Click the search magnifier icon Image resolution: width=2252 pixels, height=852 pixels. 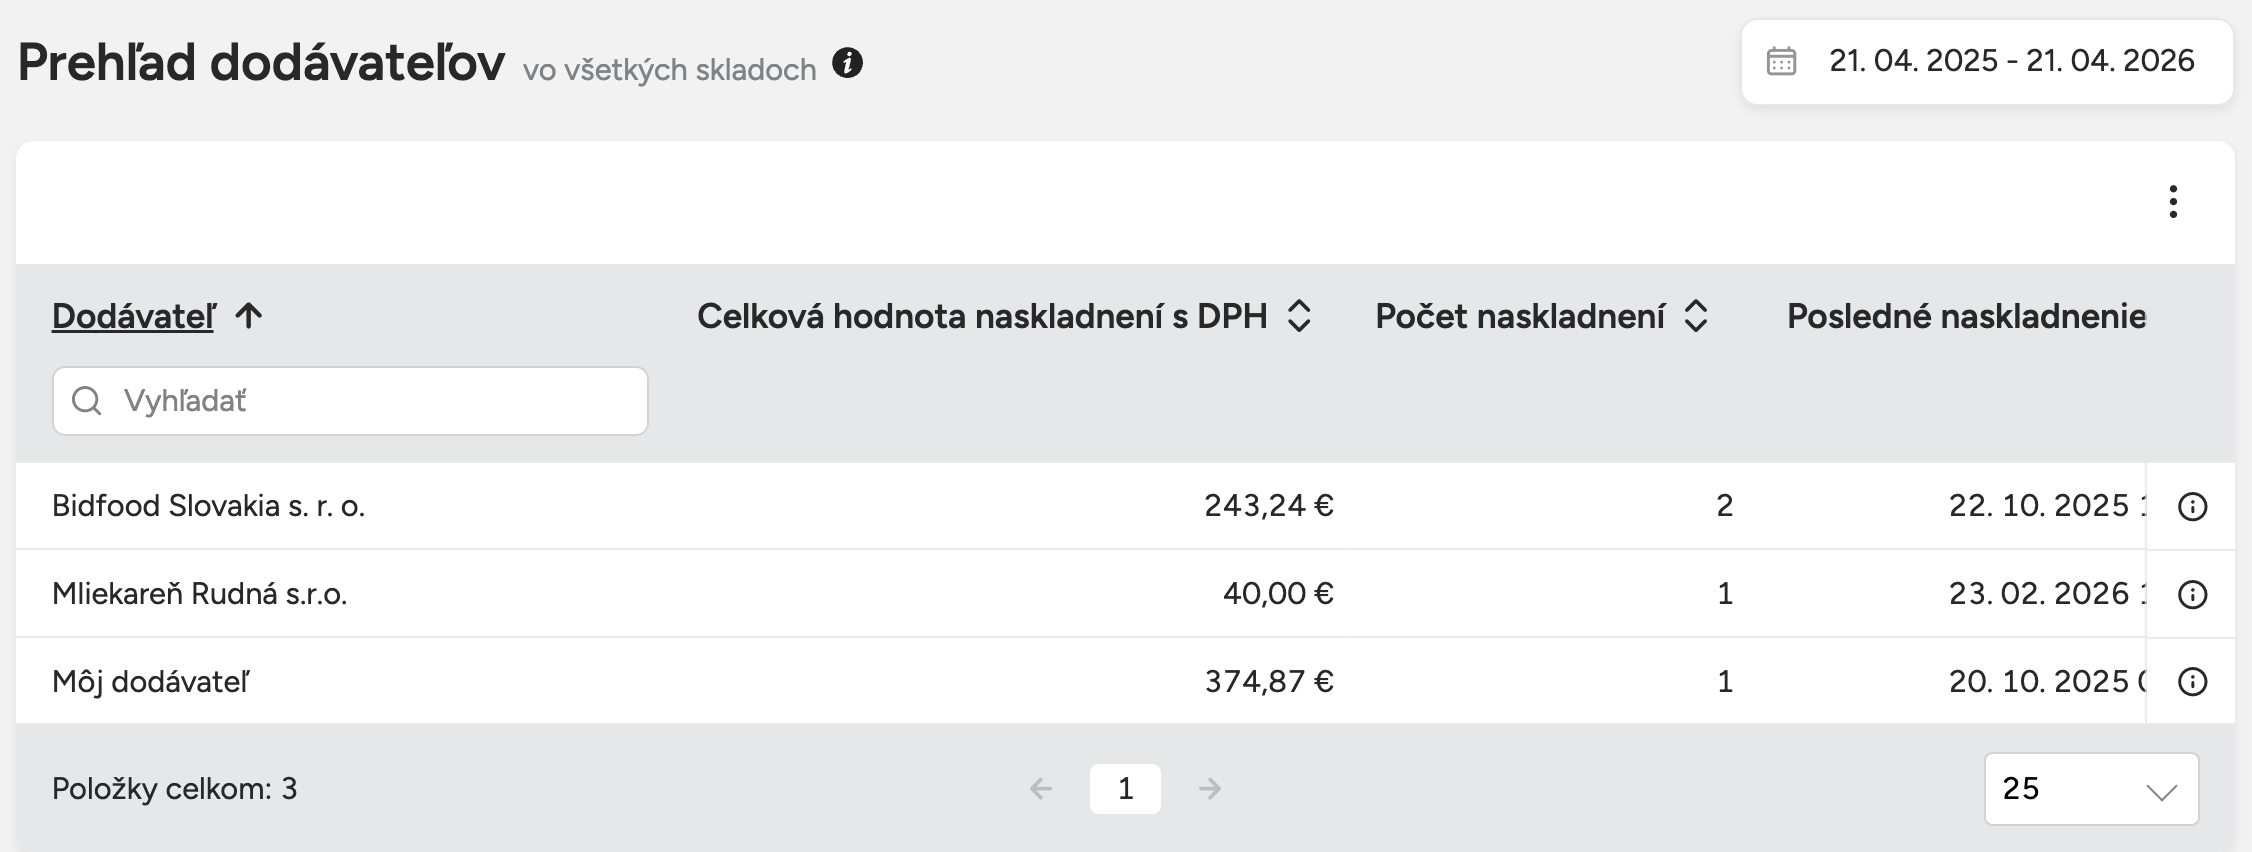pos(87,401)
